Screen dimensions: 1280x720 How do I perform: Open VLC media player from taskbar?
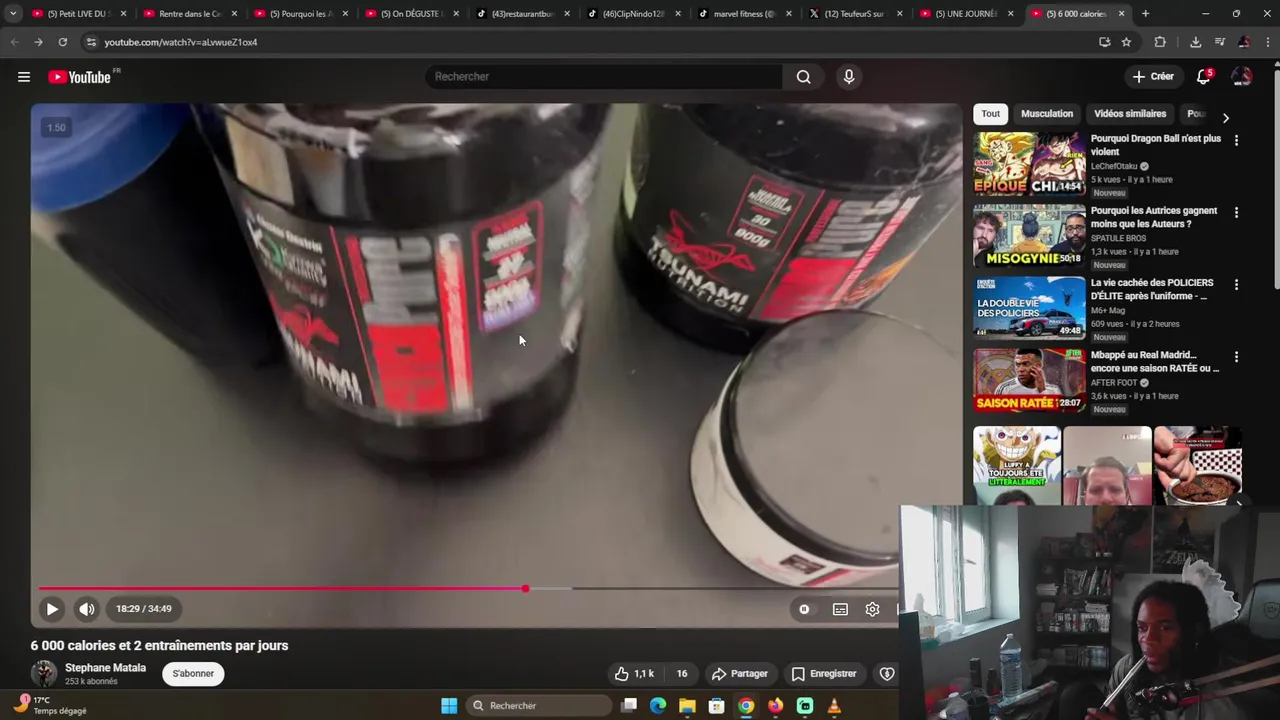[834, 706]
